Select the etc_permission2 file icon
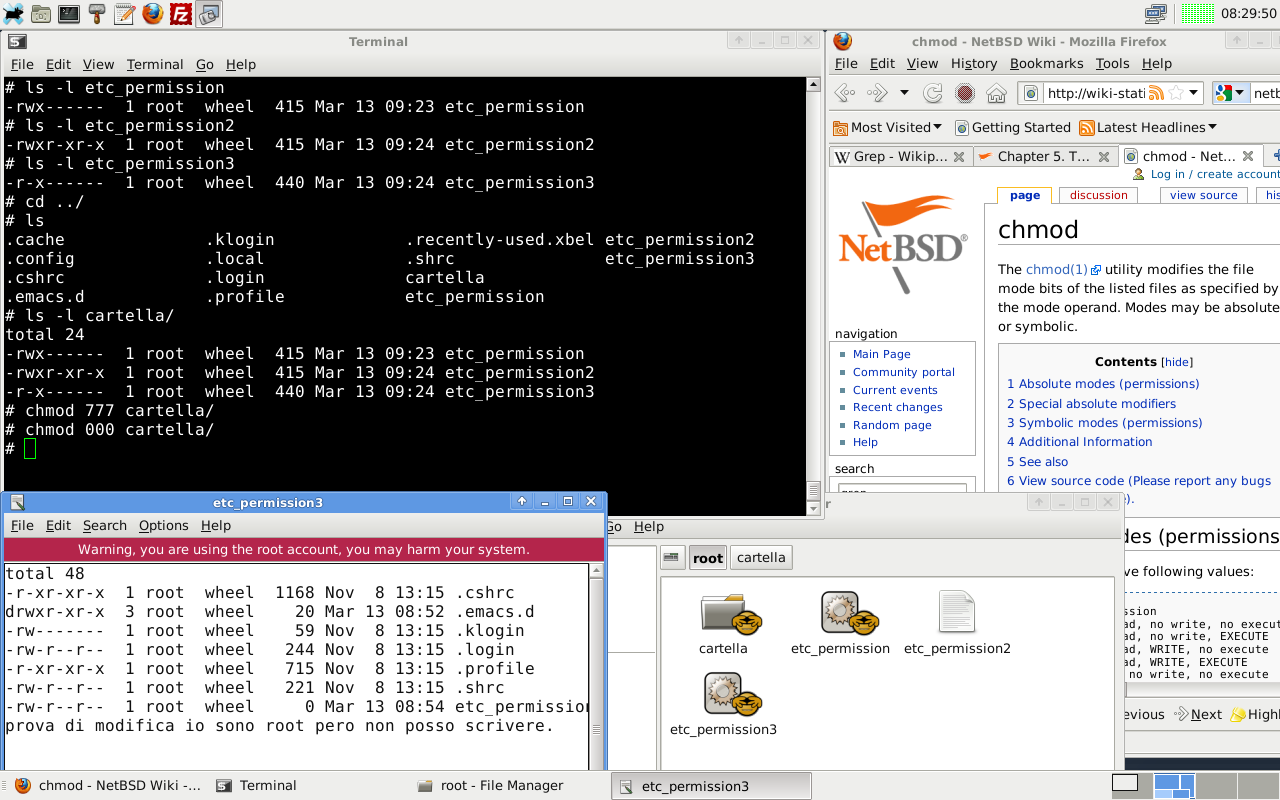This screenshot has width=1280, height=800. point(957,622)
